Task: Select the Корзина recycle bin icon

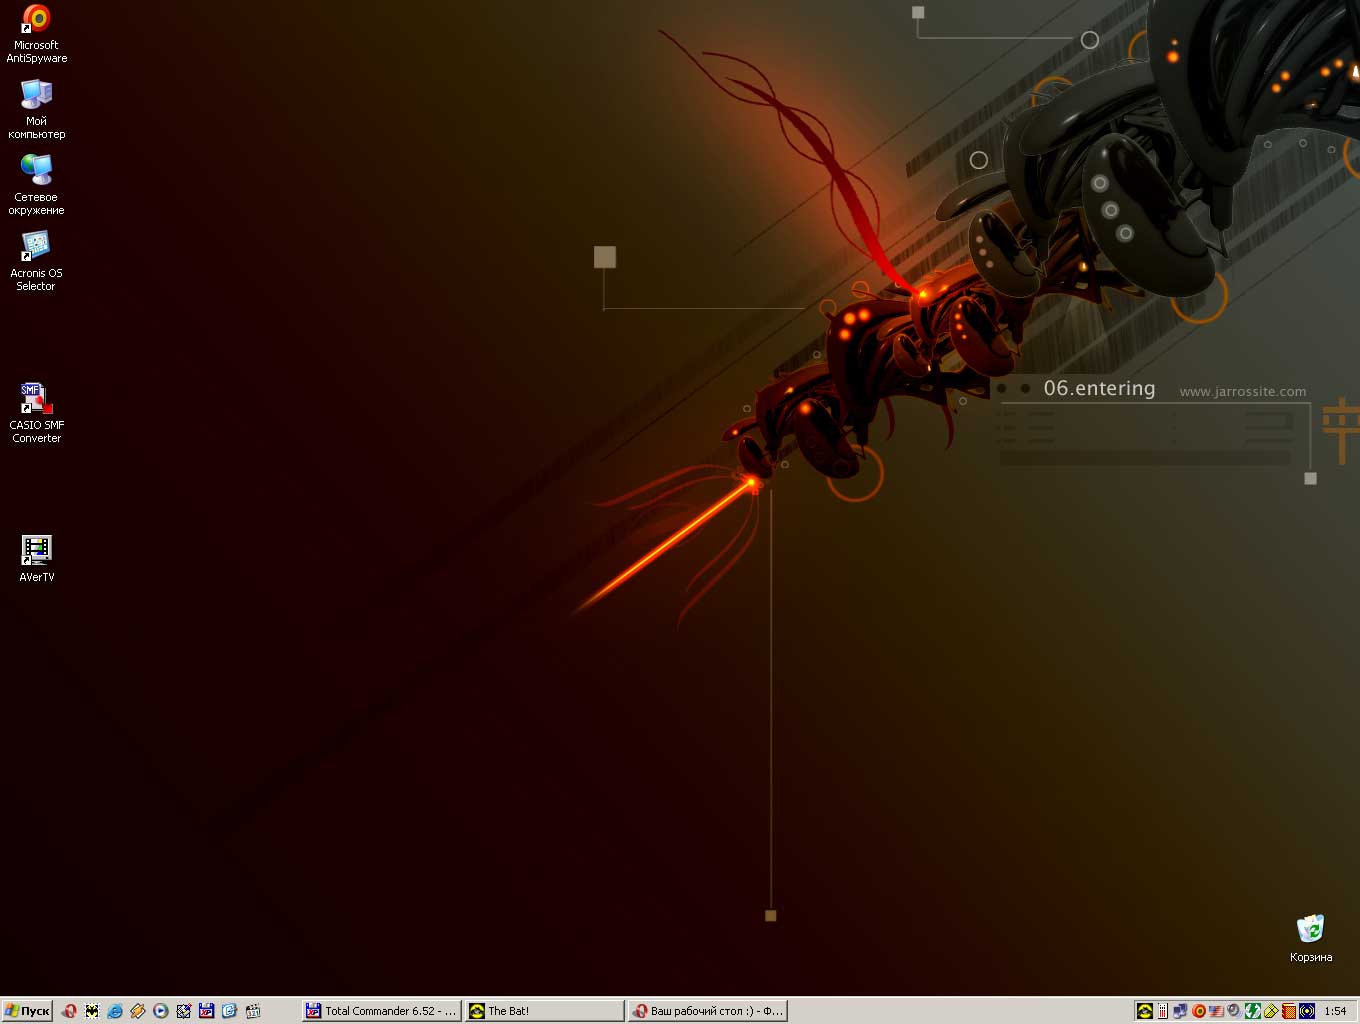Action: click(1310, 938)
